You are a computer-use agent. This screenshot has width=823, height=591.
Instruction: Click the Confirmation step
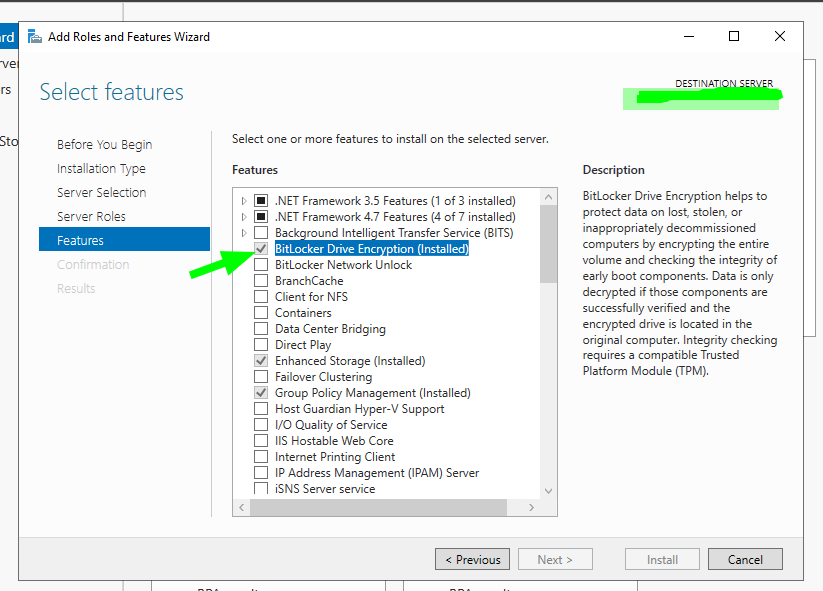pyautogui.click(x=93, y=265)
